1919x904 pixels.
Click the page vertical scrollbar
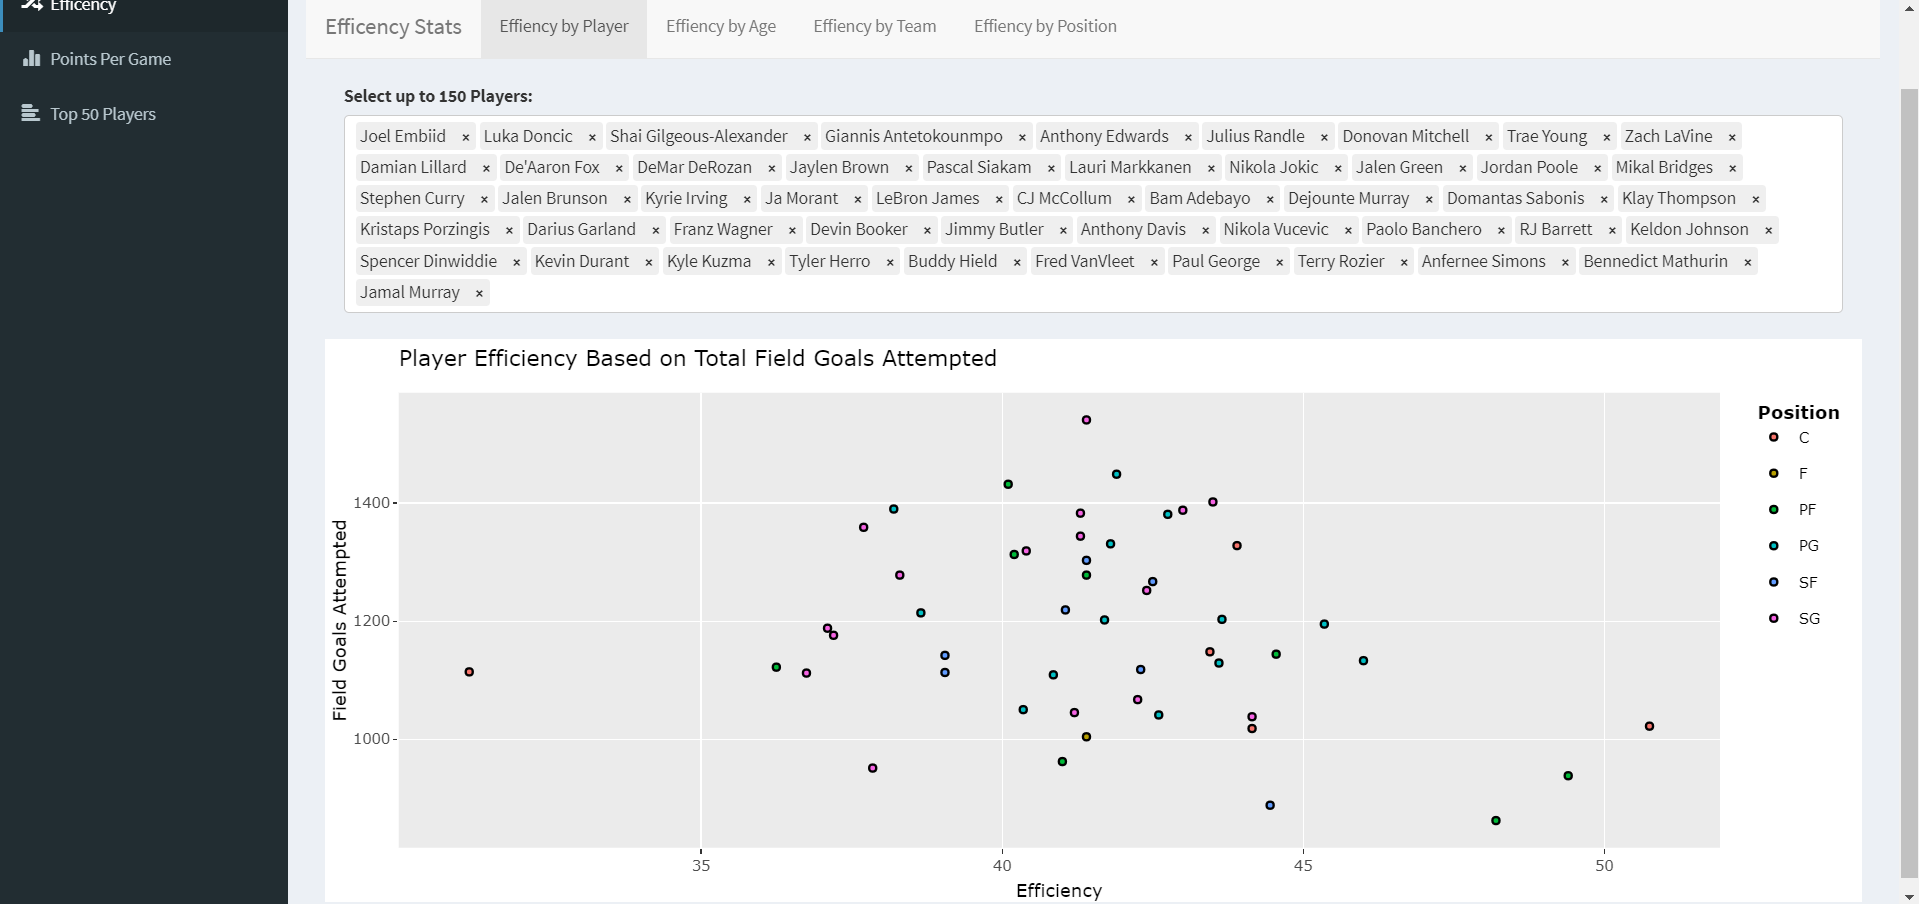click(1909, 480)
